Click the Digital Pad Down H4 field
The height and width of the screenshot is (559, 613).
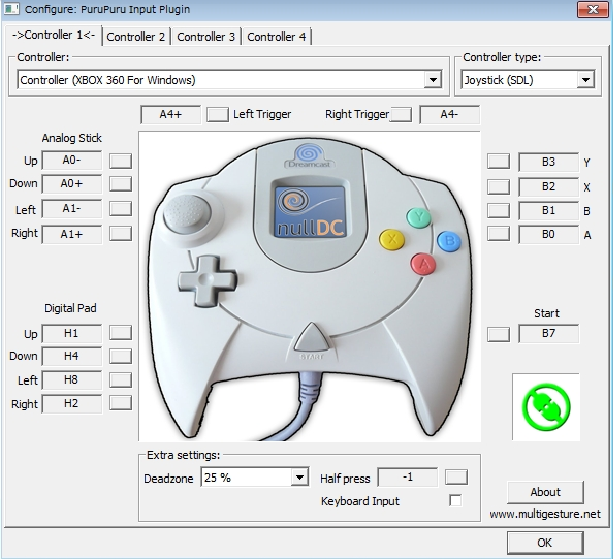point(72,357)
